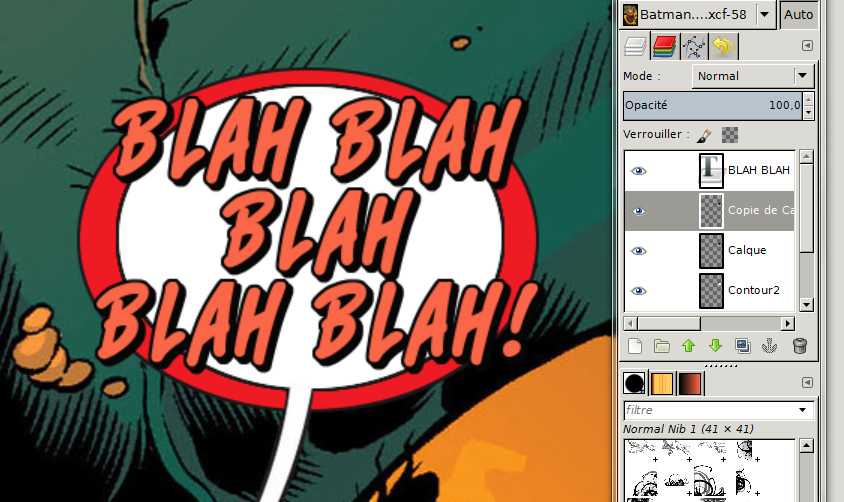The width and height of the screenshot is (844, 502).
Task: Hide the BLAH BLAH text layer
Action: click(638, 171)
